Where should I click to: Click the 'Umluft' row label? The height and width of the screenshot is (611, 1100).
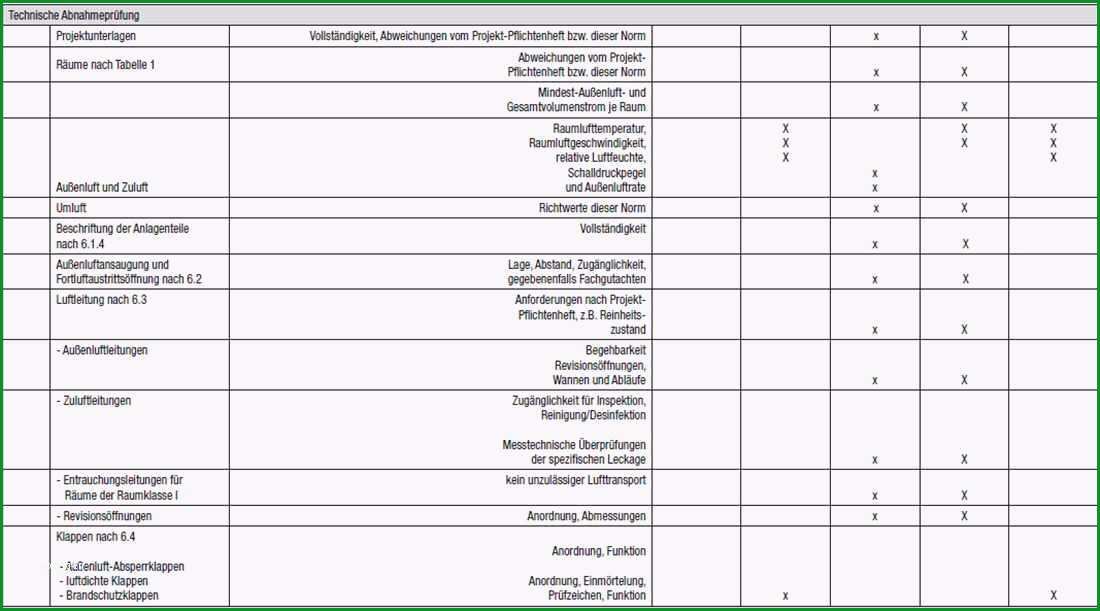(x=71, y=208)
